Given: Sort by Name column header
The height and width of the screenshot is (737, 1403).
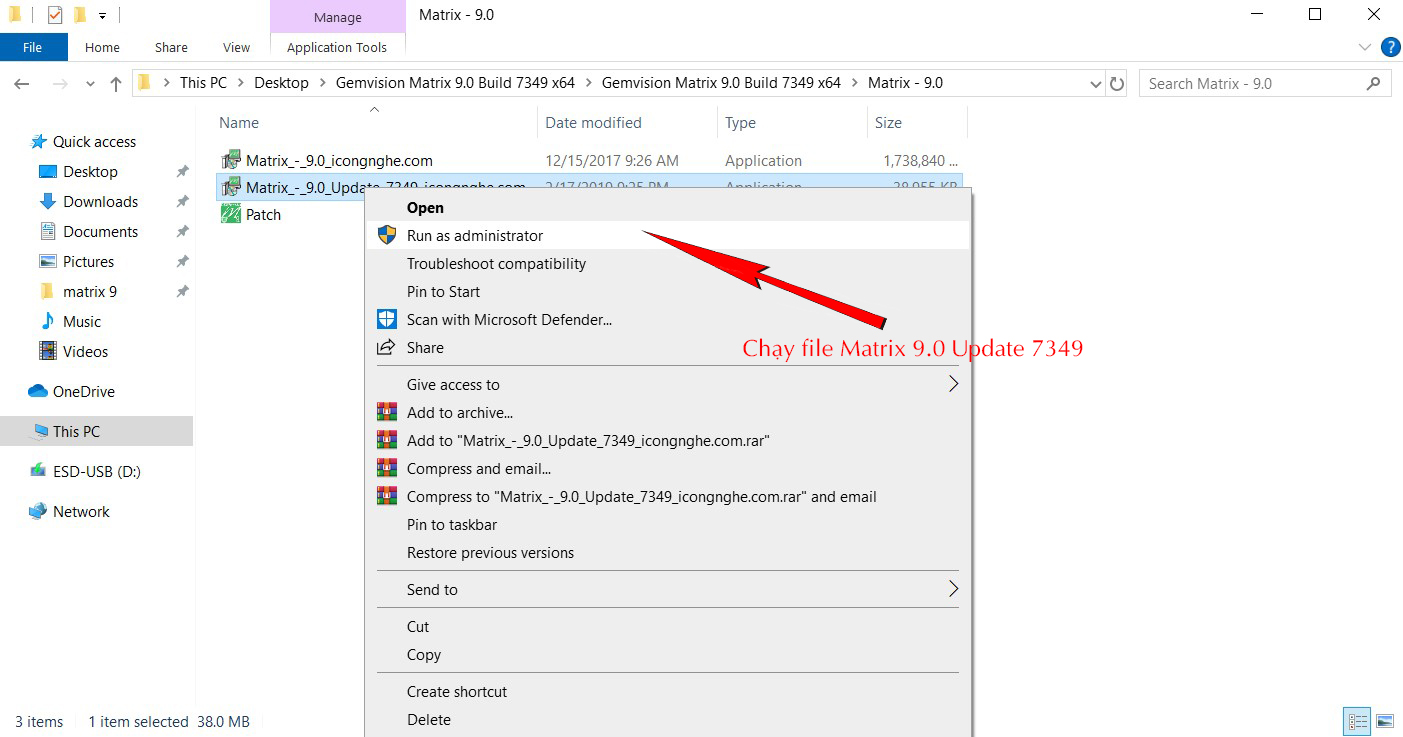Looking at the screenshot, I should pos(375,123).
